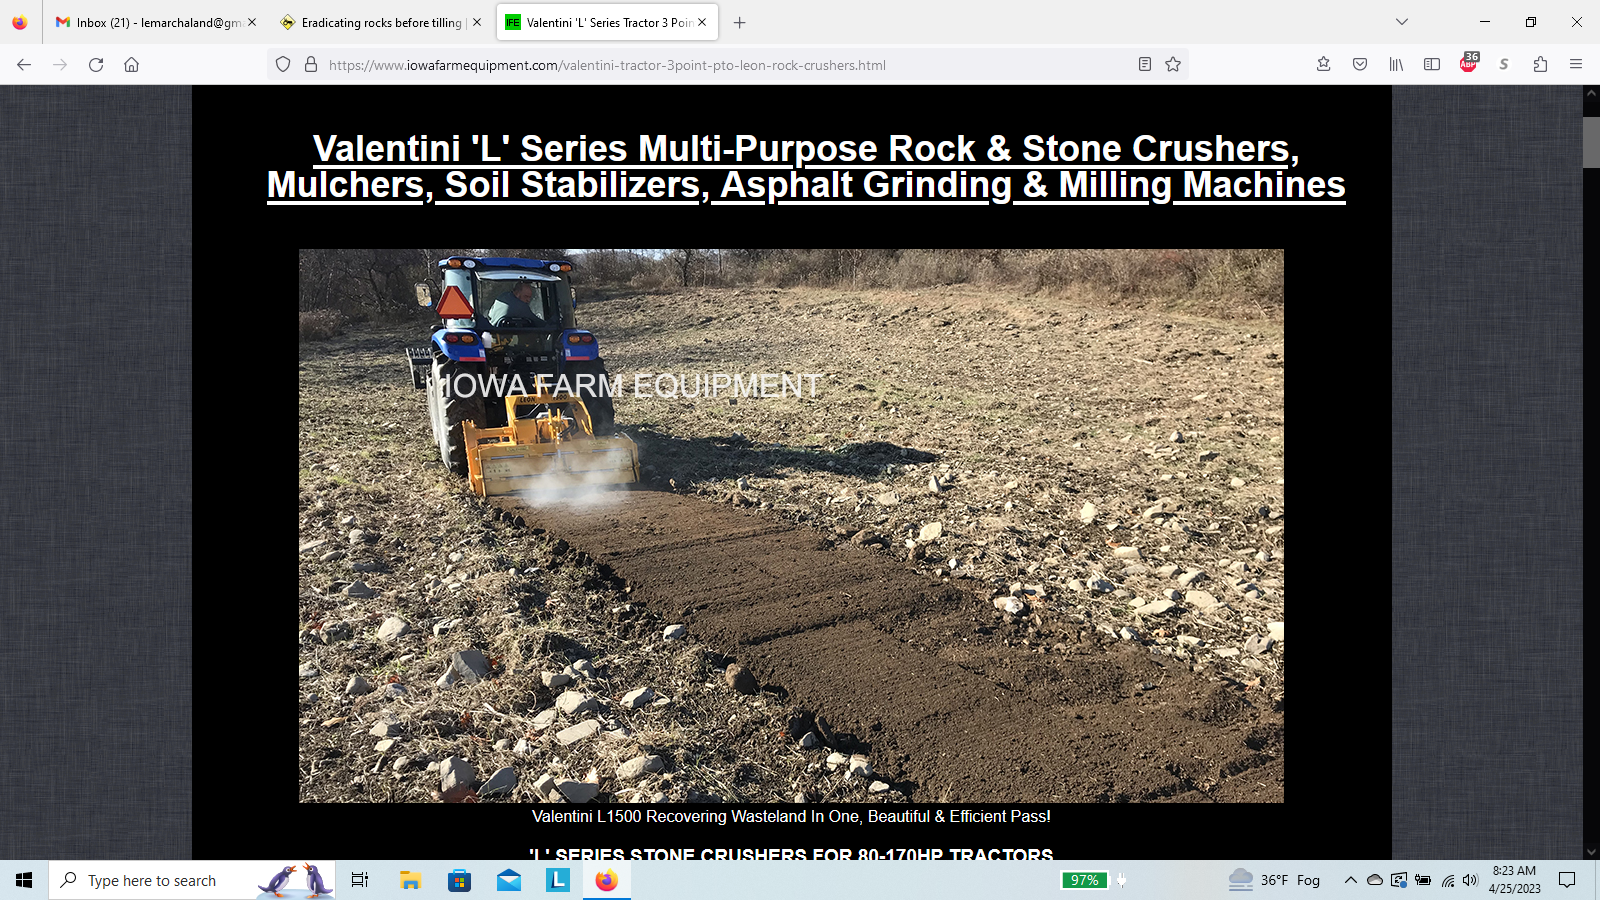Go back to the previous page

[x=24, y=65]
